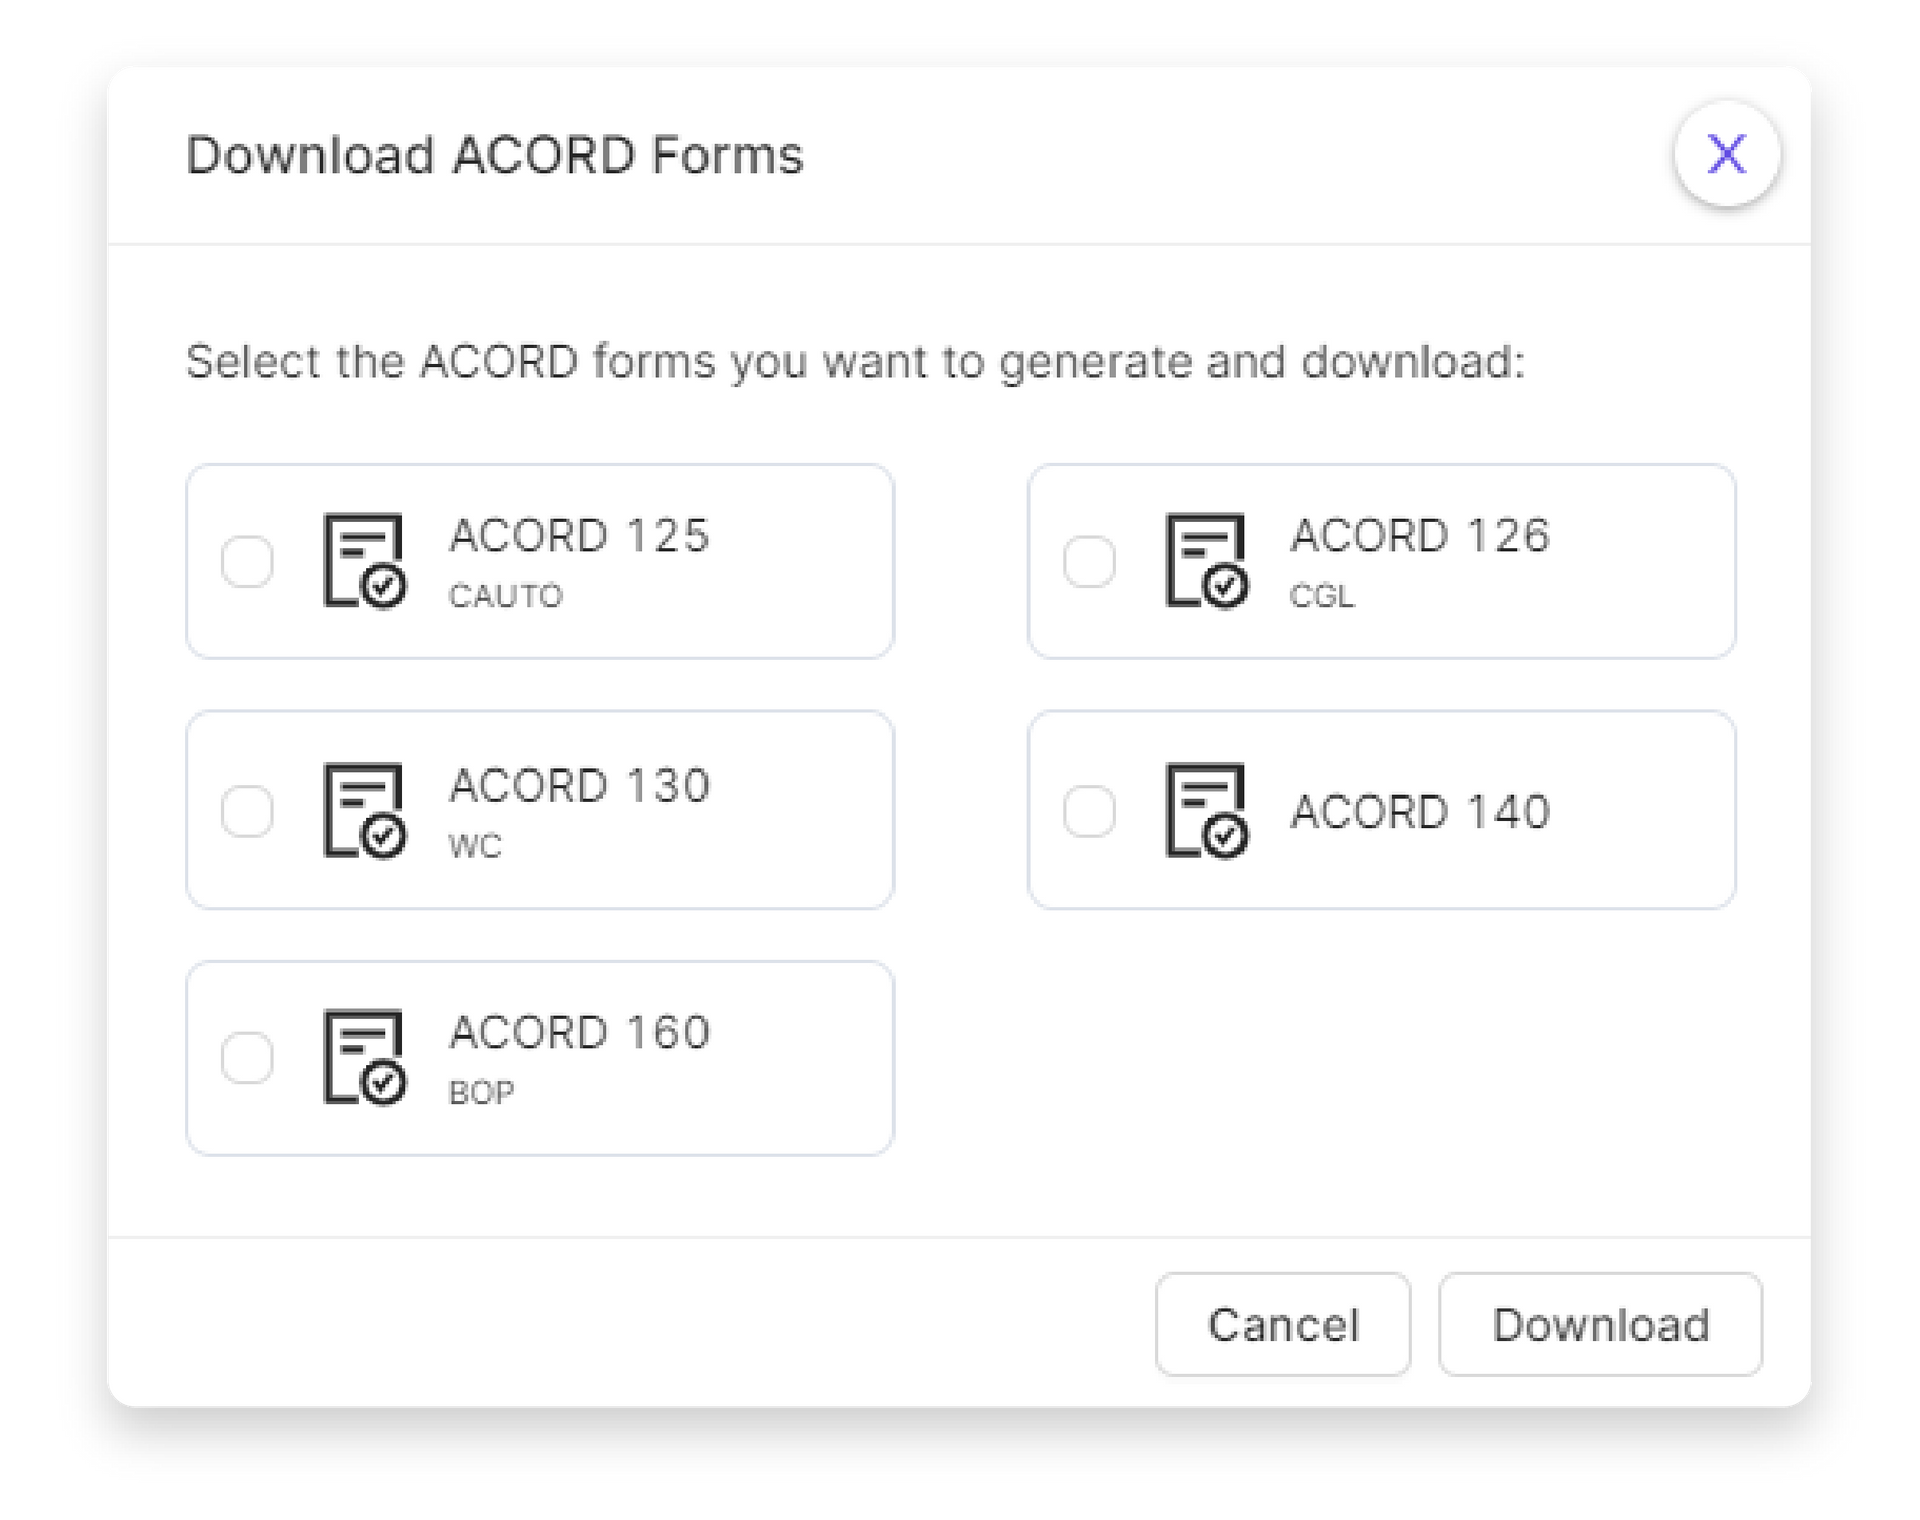Select the ACORD 140 checkbox
Viewport: 1920px width, 1520px height.
(1089, 810)
